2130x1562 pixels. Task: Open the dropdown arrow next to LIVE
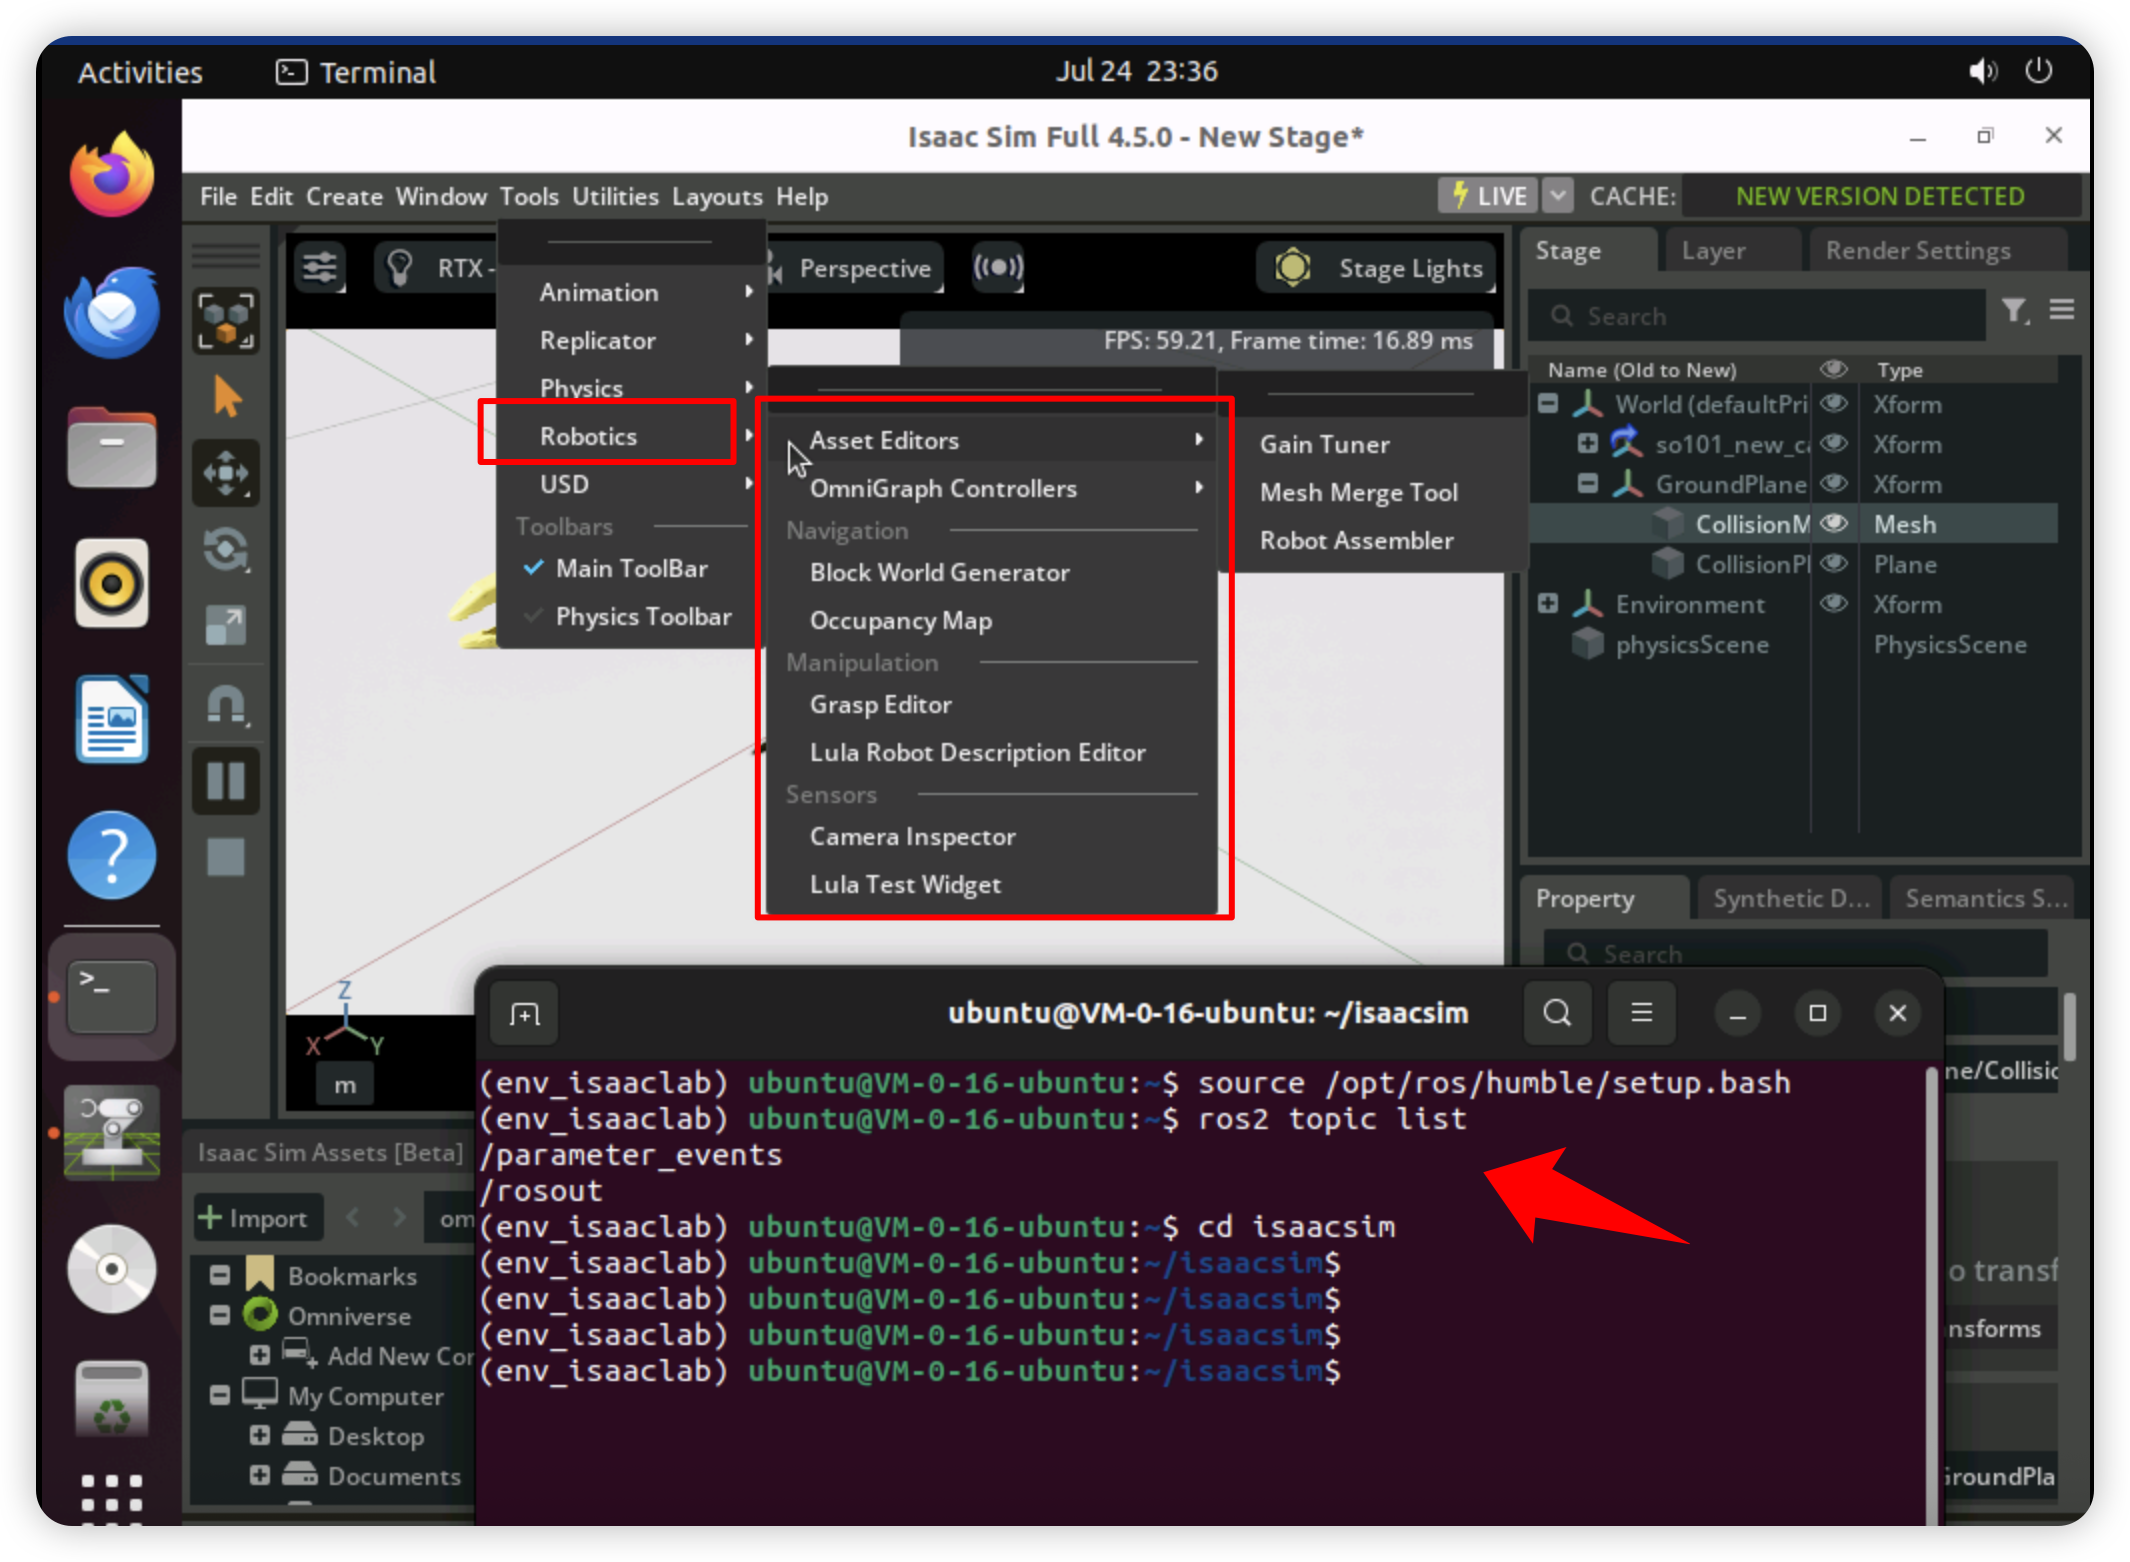pyautogui.click(x=1558, y=195)
